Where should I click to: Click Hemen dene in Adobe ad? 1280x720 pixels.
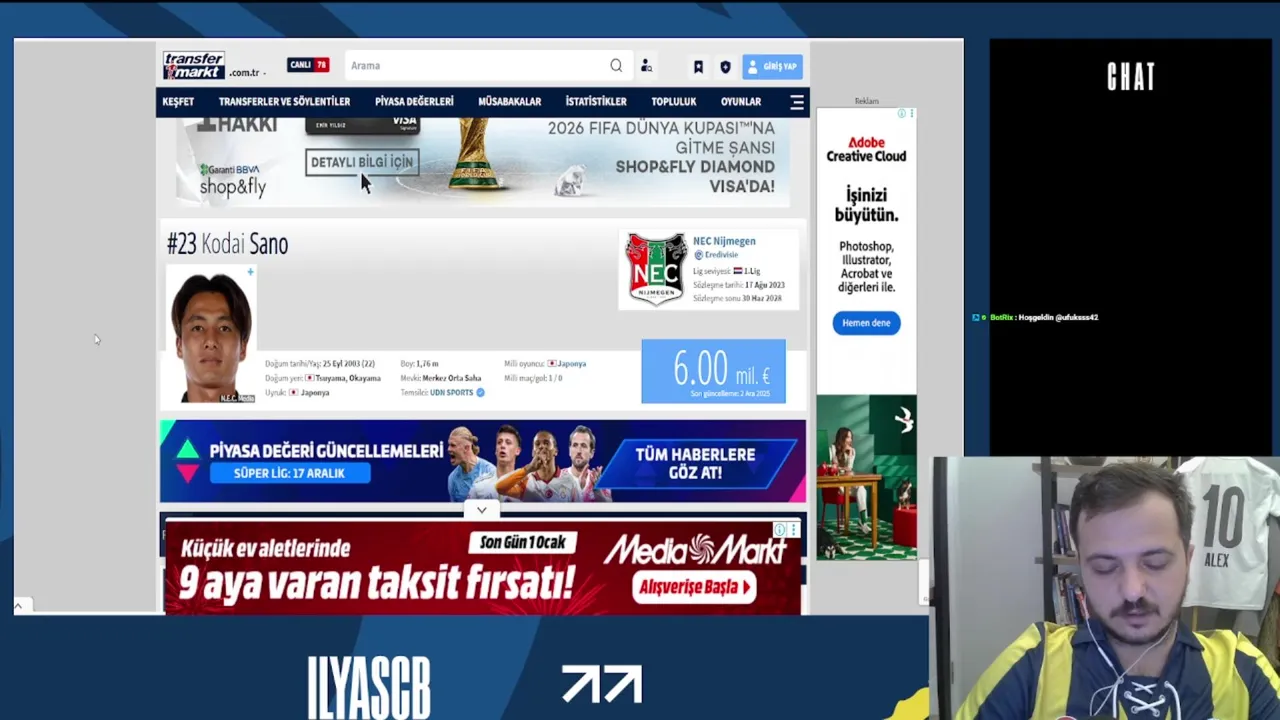click(x=866, y=323)
